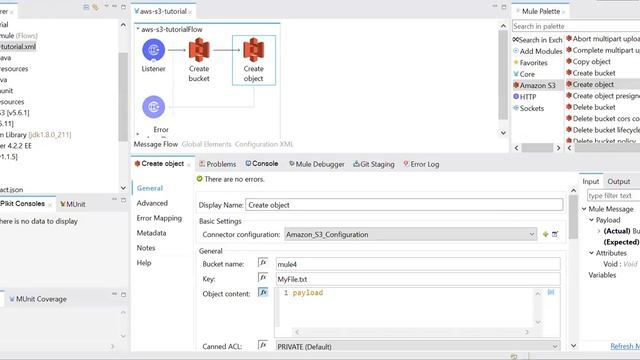Open Advanced section of Create object
The image size is (640, 360).
152,203
